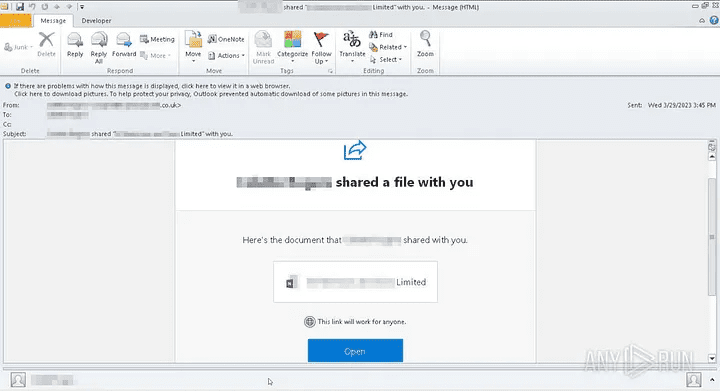Click the Reply All button
Image resolution: width=720 pixels, height=391 pixels.
coord(99,48)
